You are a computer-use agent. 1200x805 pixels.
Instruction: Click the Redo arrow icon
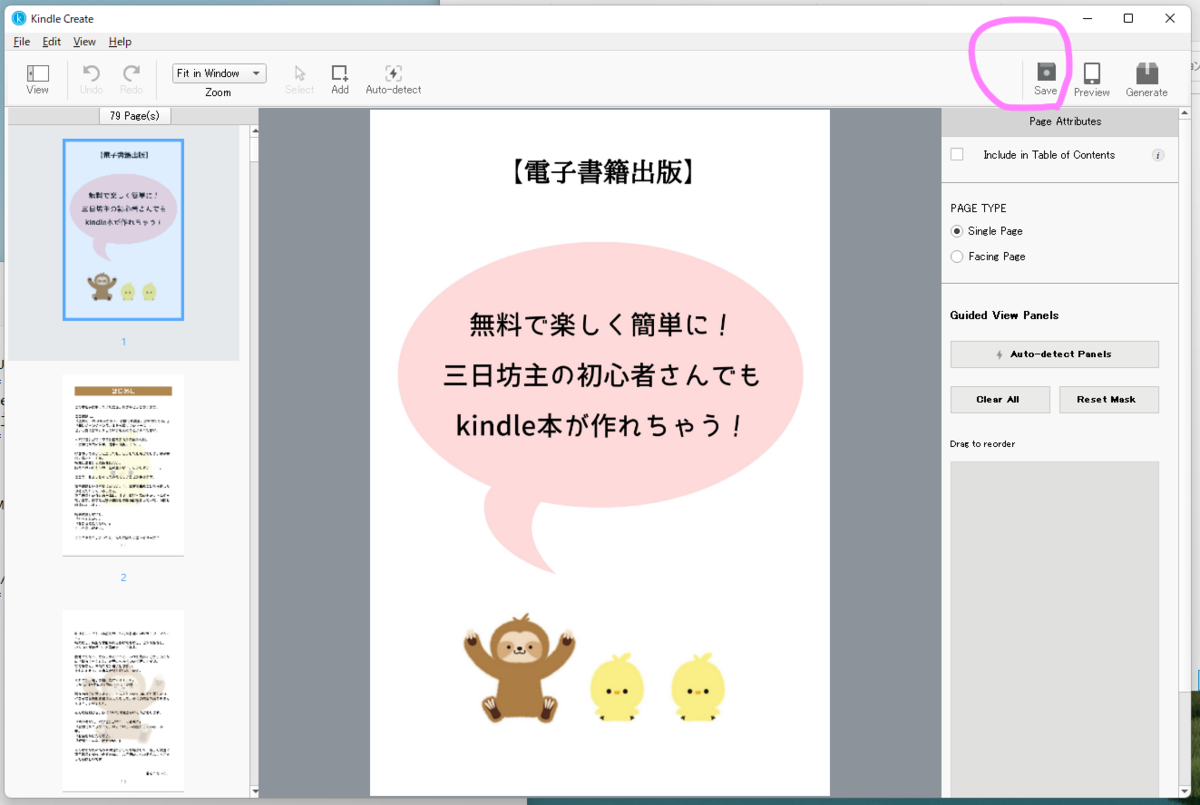(131, 73)
